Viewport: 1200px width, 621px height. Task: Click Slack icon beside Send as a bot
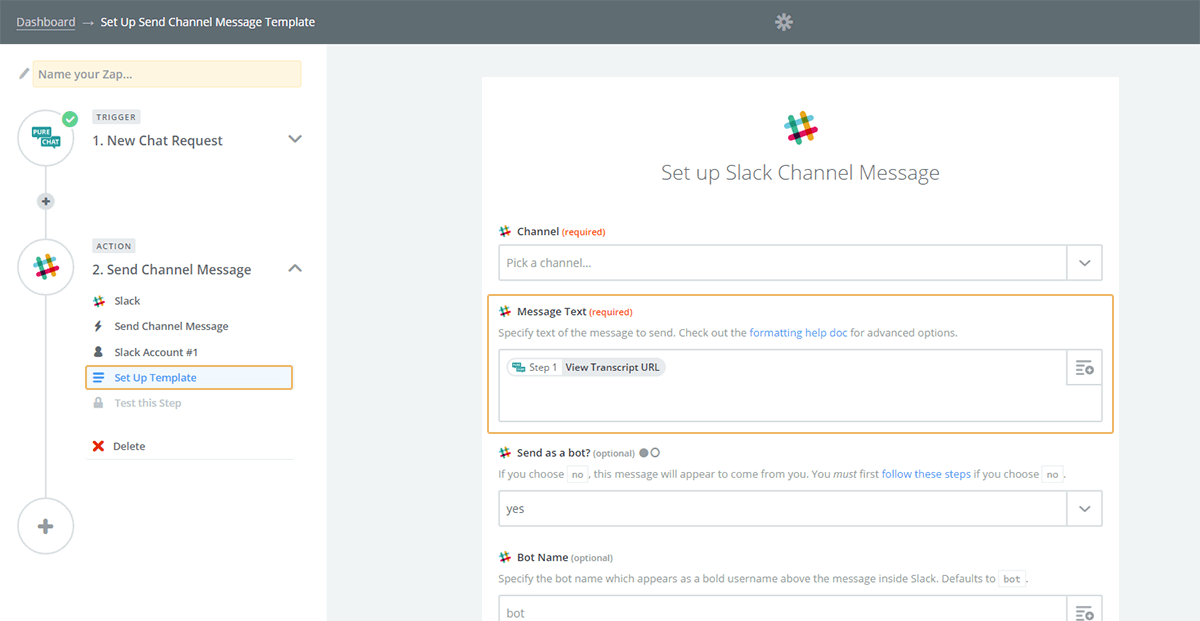(505, 453)
